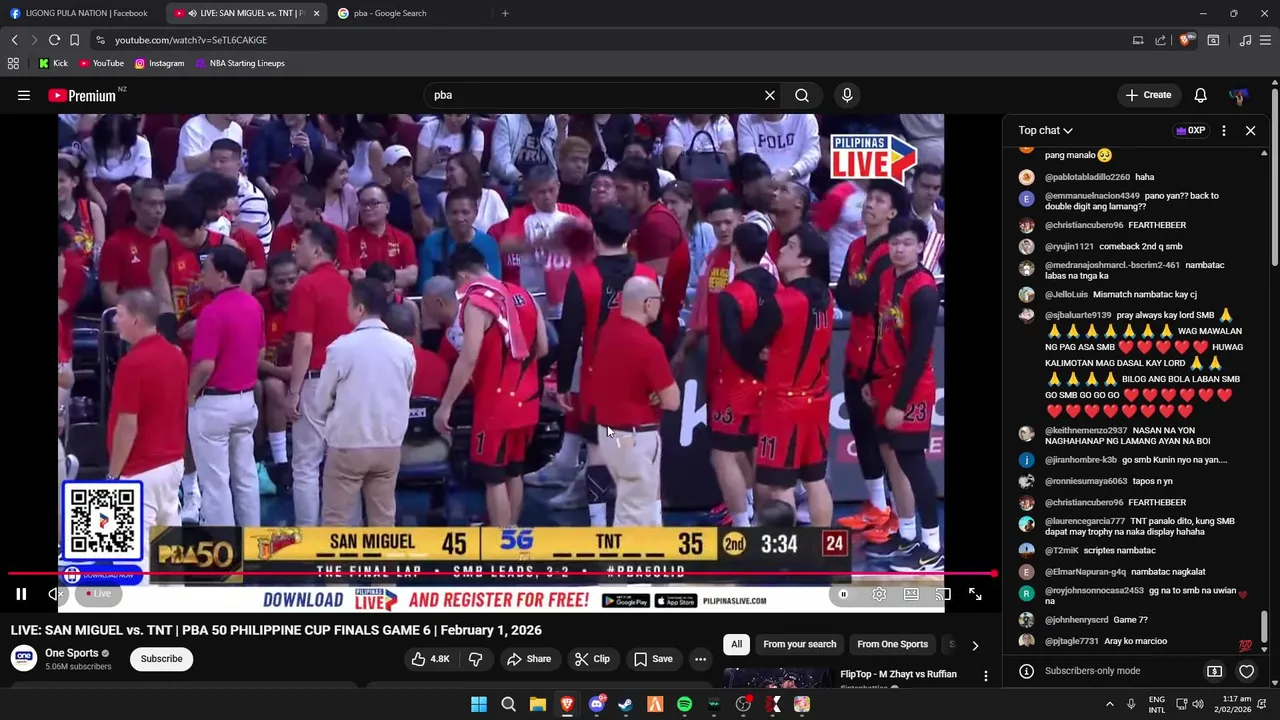This screenshot has height=720, width=1280.
Task: Unmute the video with speaker icon
Action: click(56, 594)
